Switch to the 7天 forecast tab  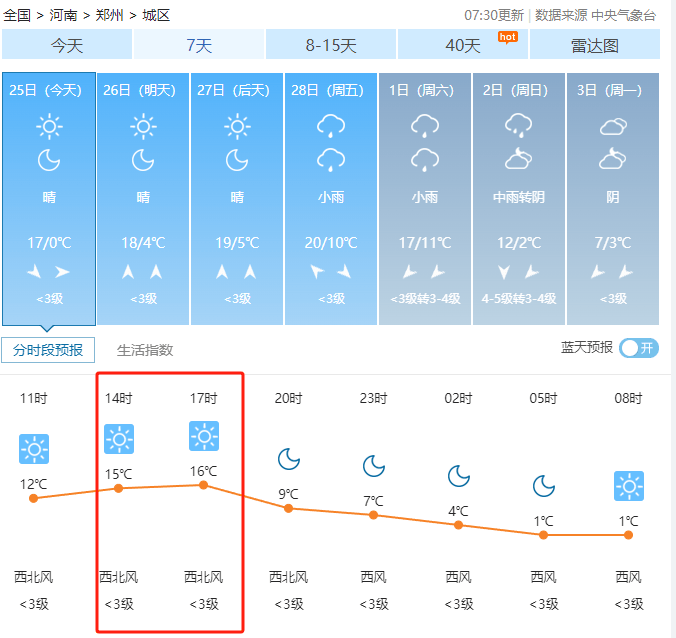[199, 44]
